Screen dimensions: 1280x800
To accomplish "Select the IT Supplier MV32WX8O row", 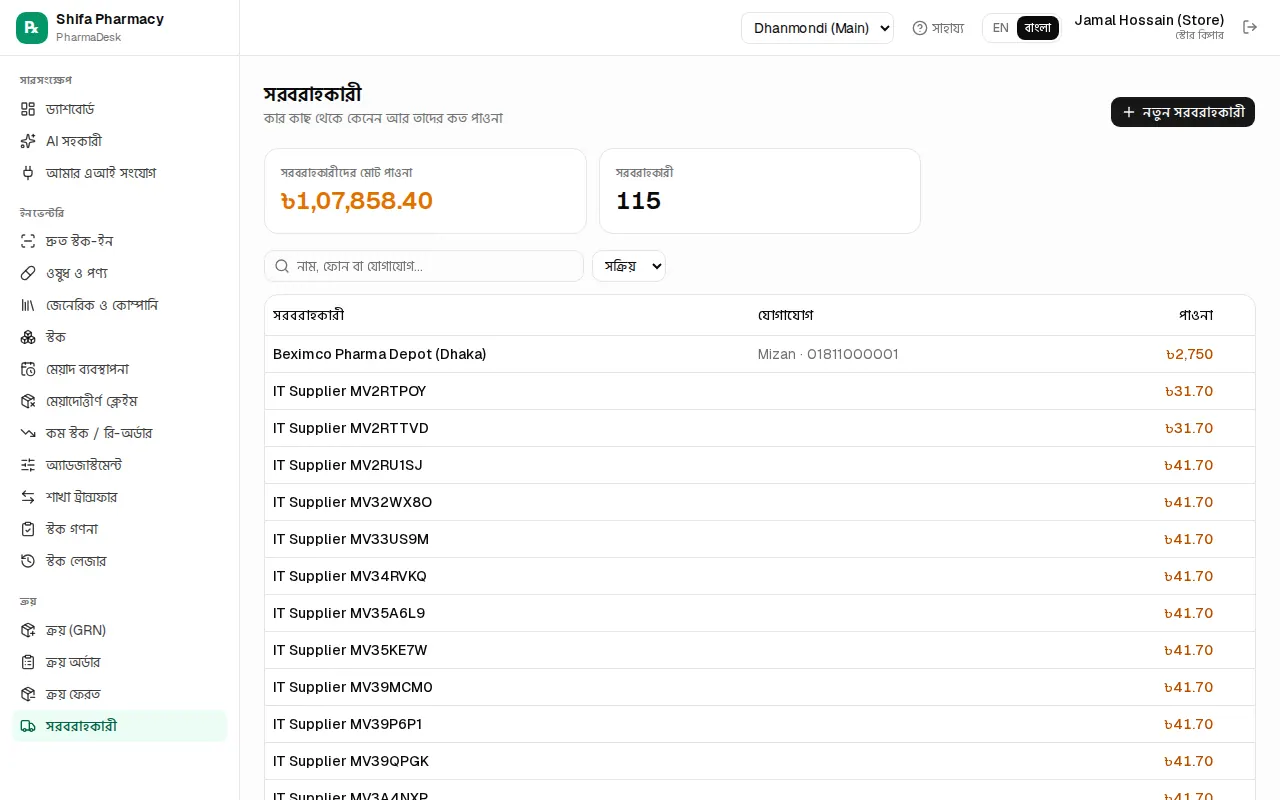I will tap(759, 502).
